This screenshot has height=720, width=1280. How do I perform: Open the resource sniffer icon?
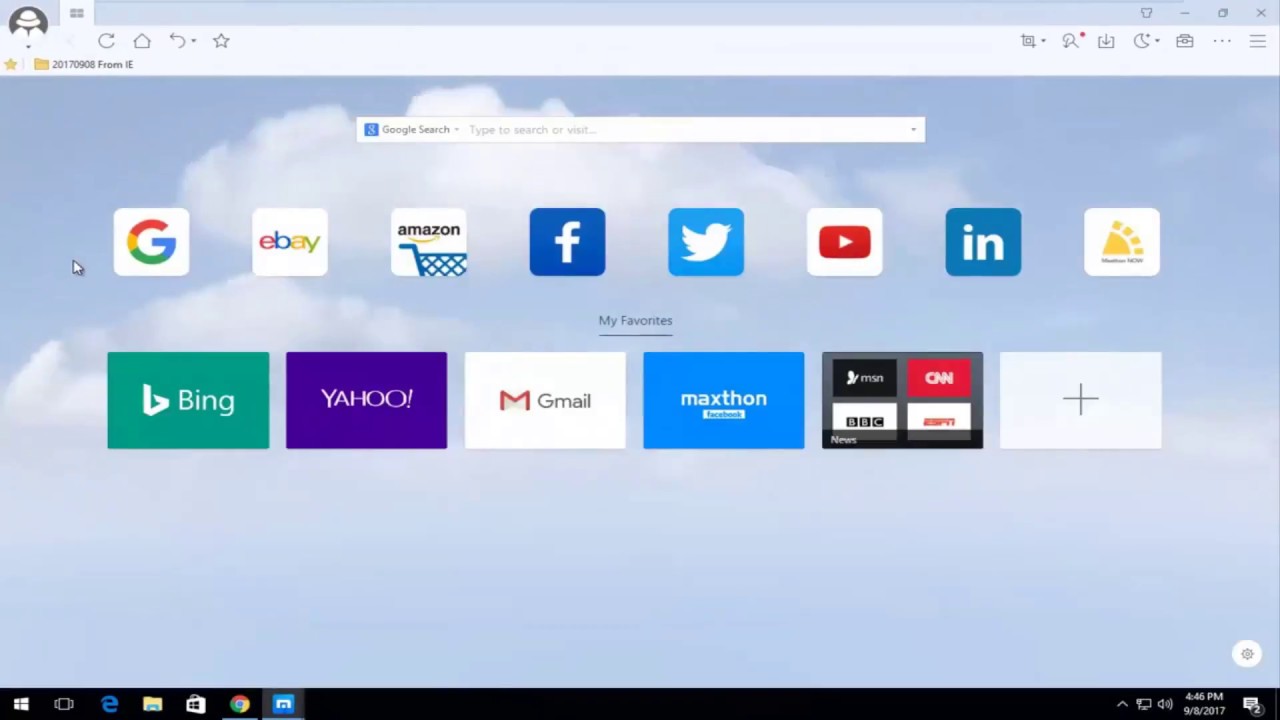tap(1071, 41)
